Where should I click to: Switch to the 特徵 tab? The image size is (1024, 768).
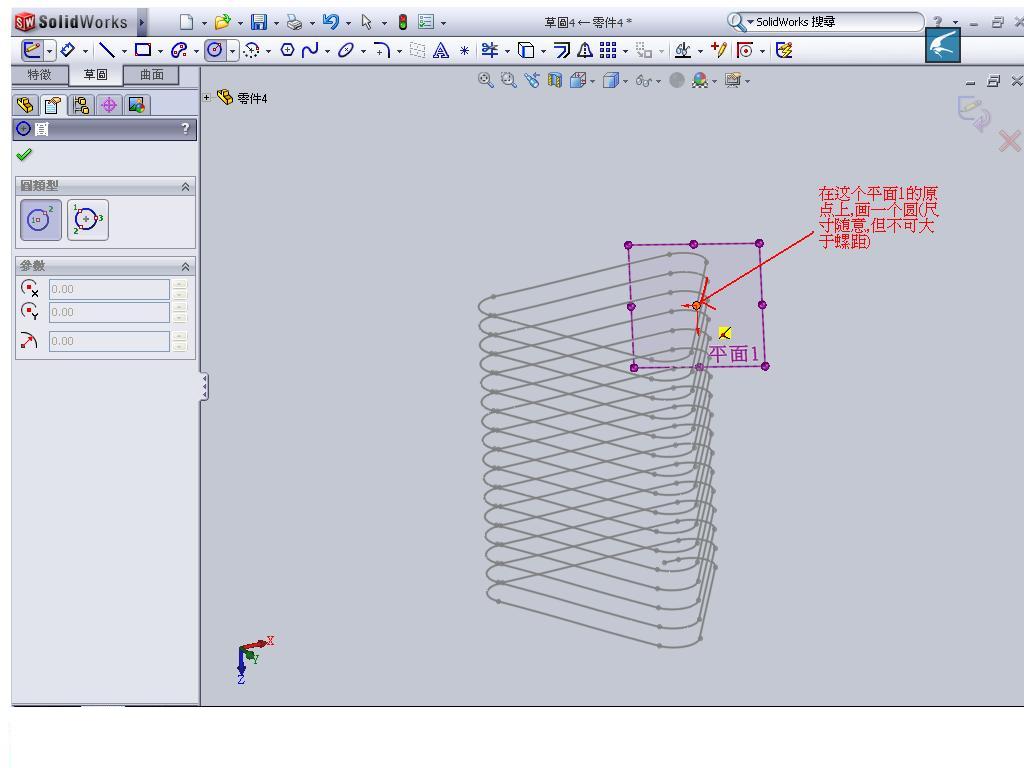[x=39, y=75]
